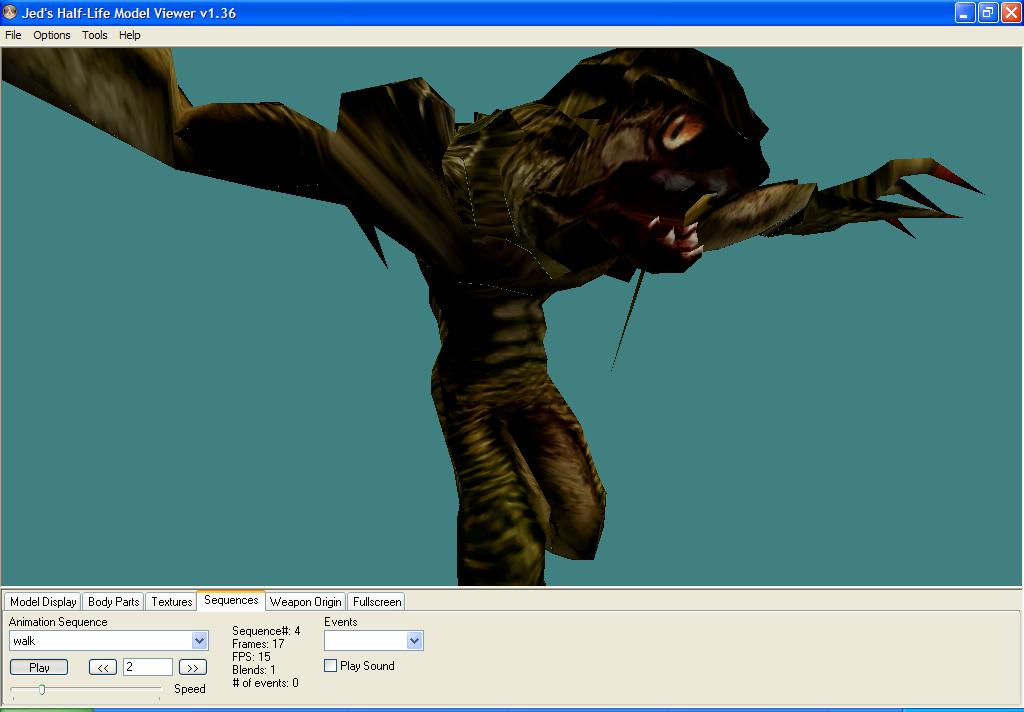Select the Sequences tab
This screenshot has width=1024, height=712.
pyautogui.click(x=231, y=600)
